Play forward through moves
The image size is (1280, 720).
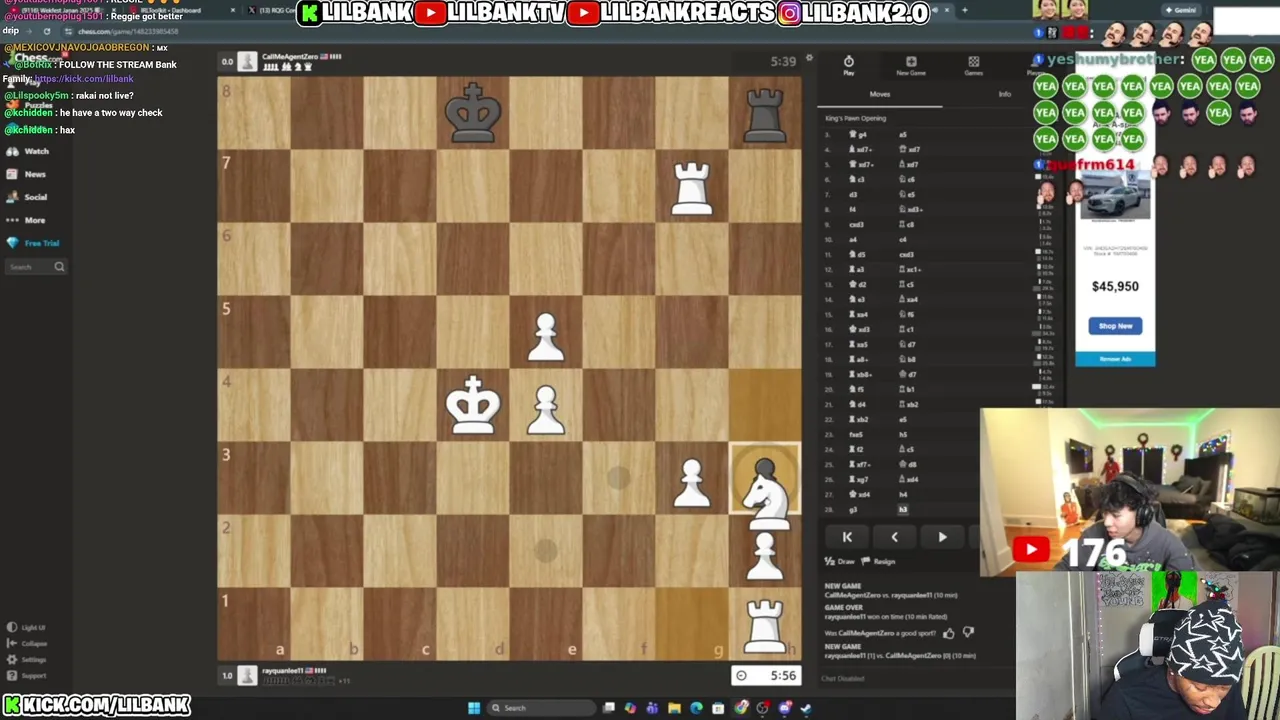click(942, 537)
